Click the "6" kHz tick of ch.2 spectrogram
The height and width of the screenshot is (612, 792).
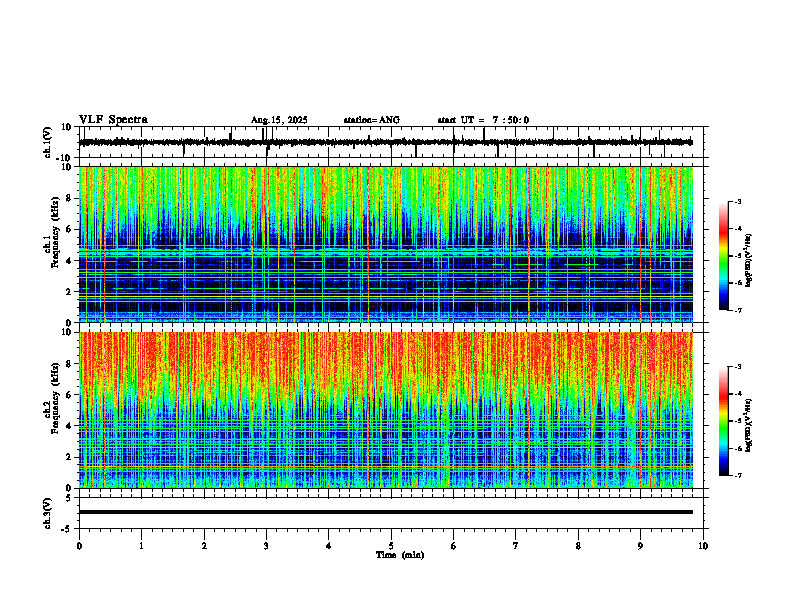pyautogui.click(x=70, y=395)
